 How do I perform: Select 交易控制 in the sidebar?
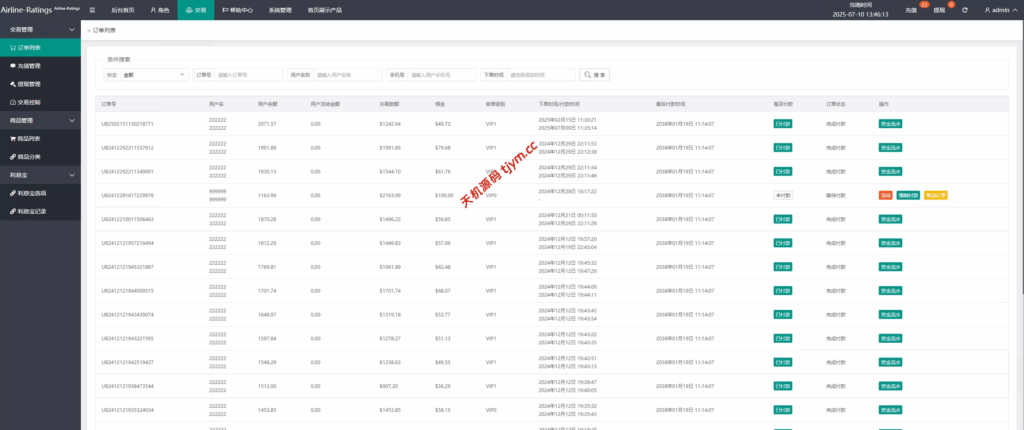(30, 102)
